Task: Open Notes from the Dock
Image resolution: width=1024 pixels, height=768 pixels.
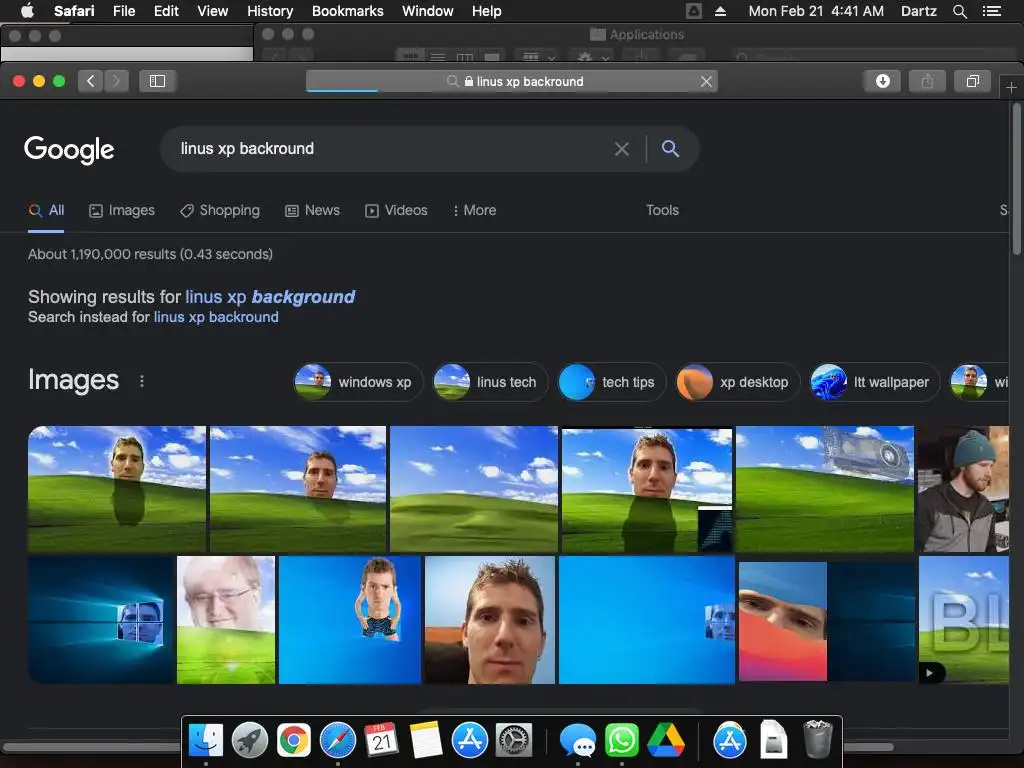Action: [x=426, y=741]
